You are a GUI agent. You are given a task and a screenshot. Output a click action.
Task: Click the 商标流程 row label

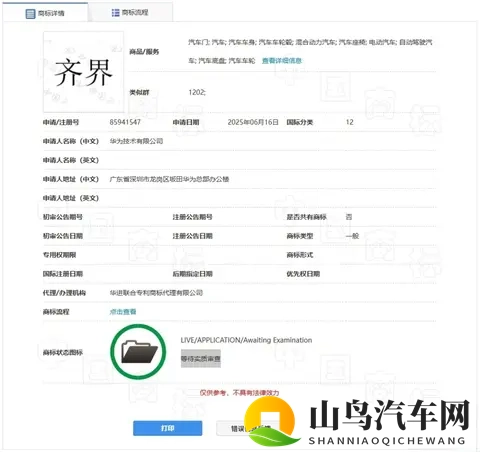pos(56,312)
